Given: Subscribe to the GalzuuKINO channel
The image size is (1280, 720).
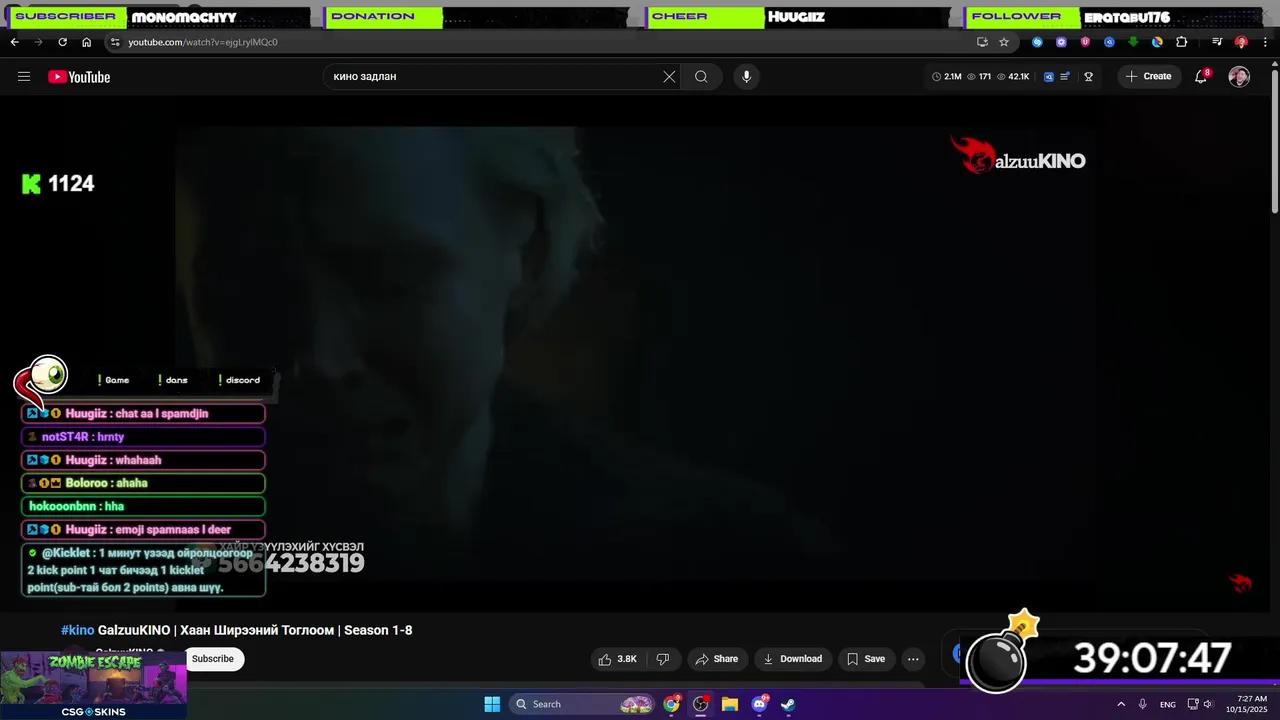Looking at the screenshot, I should pos(212,658).
